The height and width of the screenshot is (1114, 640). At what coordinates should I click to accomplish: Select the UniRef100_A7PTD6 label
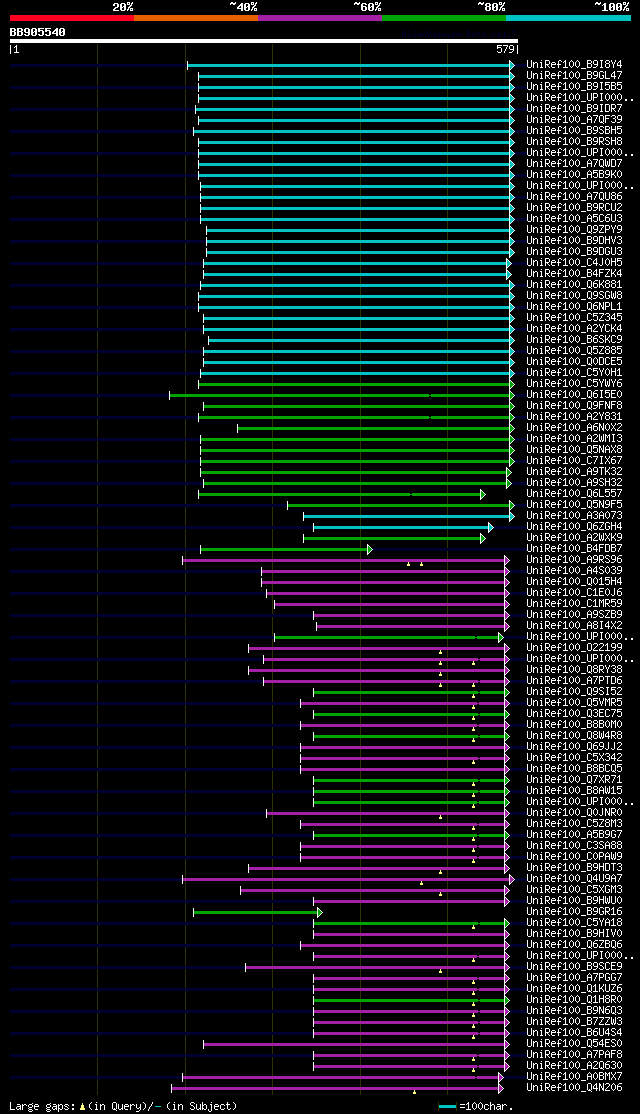tap(574, 681)
